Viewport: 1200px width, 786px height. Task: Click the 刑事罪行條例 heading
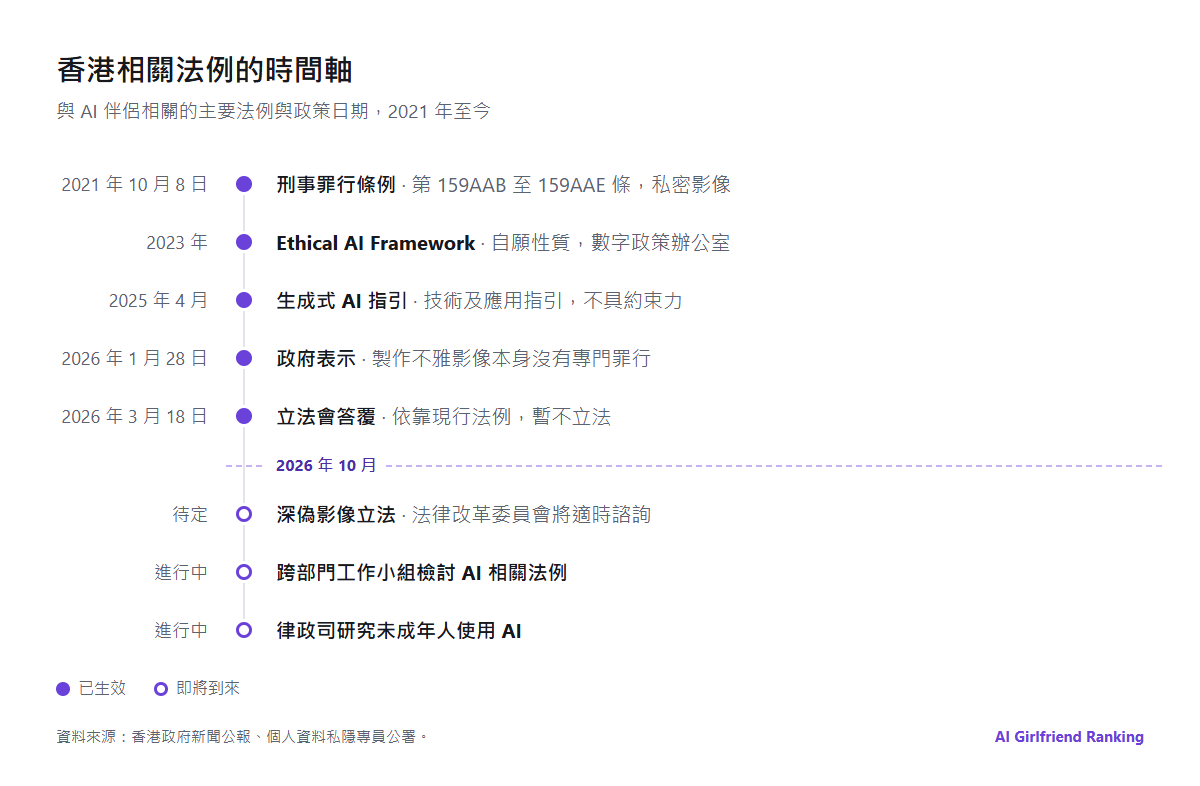click(x=336, y=184)
